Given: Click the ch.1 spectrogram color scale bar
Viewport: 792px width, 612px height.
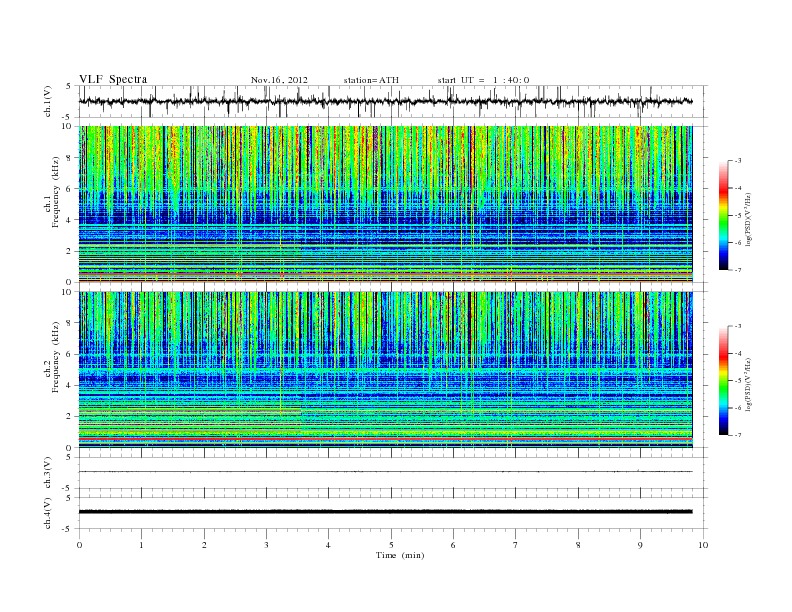Looking at the screenshot, I should coord(723,215).
